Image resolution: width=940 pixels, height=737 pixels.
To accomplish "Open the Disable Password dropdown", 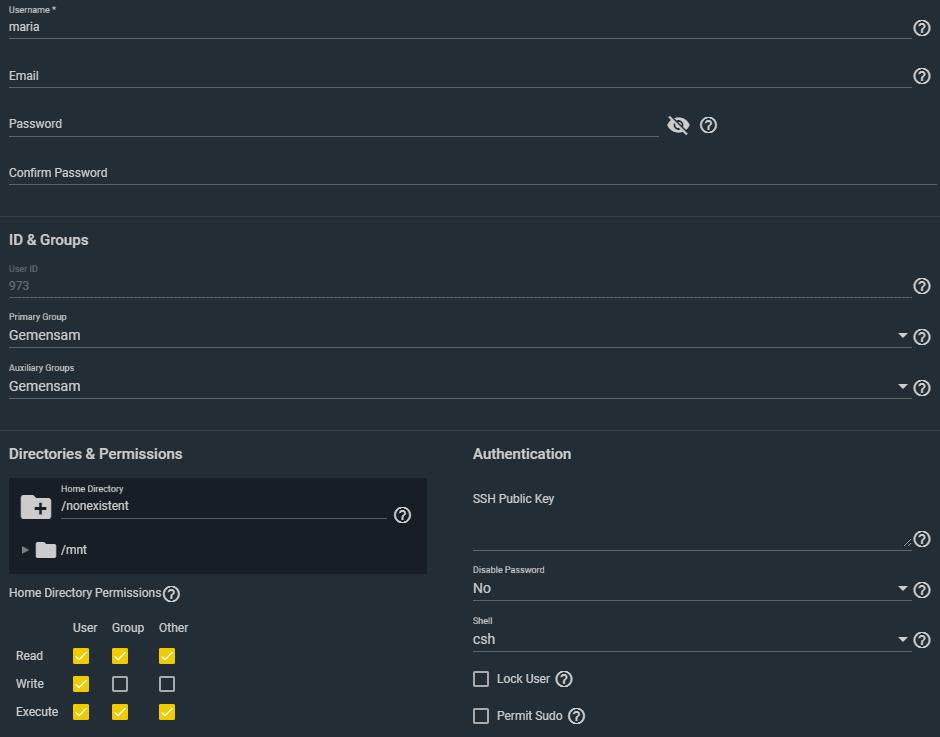I will (x=690, y=589).
